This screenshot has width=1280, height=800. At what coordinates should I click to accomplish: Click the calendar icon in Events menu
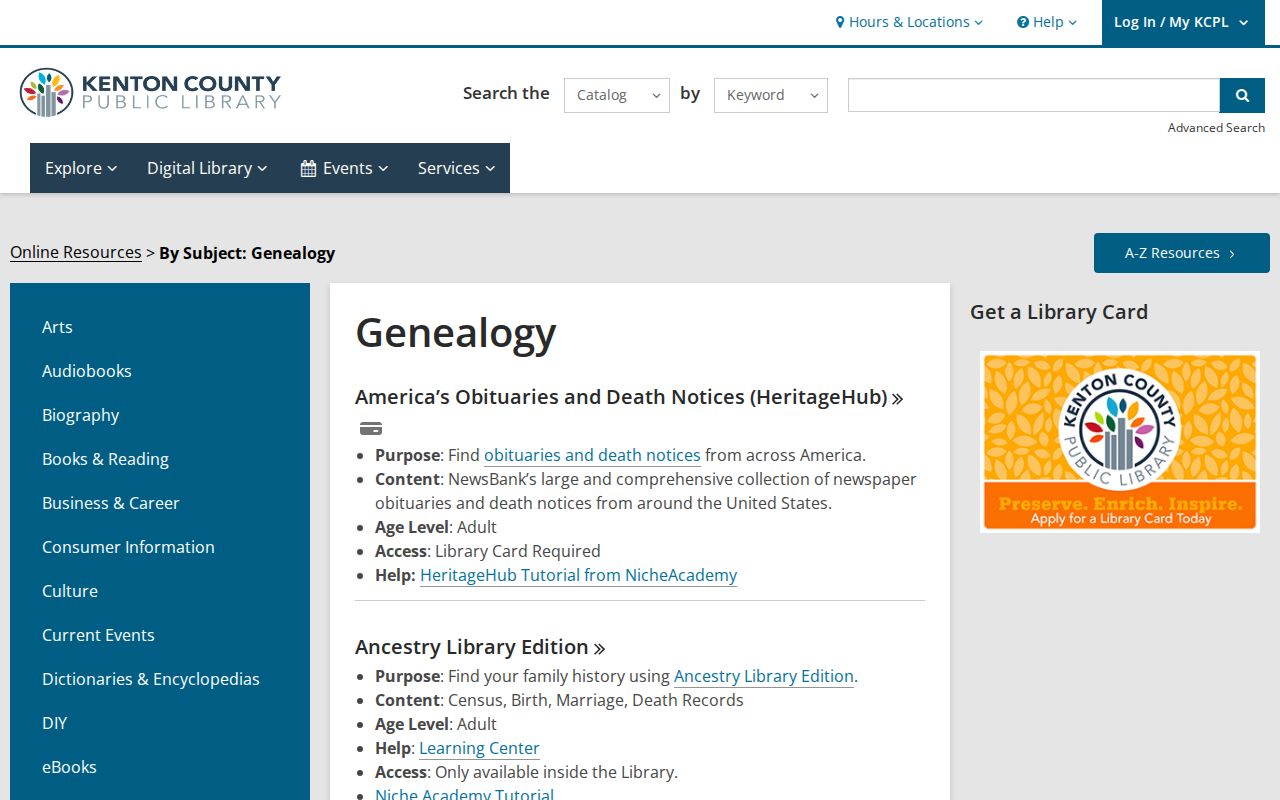pyautogui.click(x=308, y=169)
